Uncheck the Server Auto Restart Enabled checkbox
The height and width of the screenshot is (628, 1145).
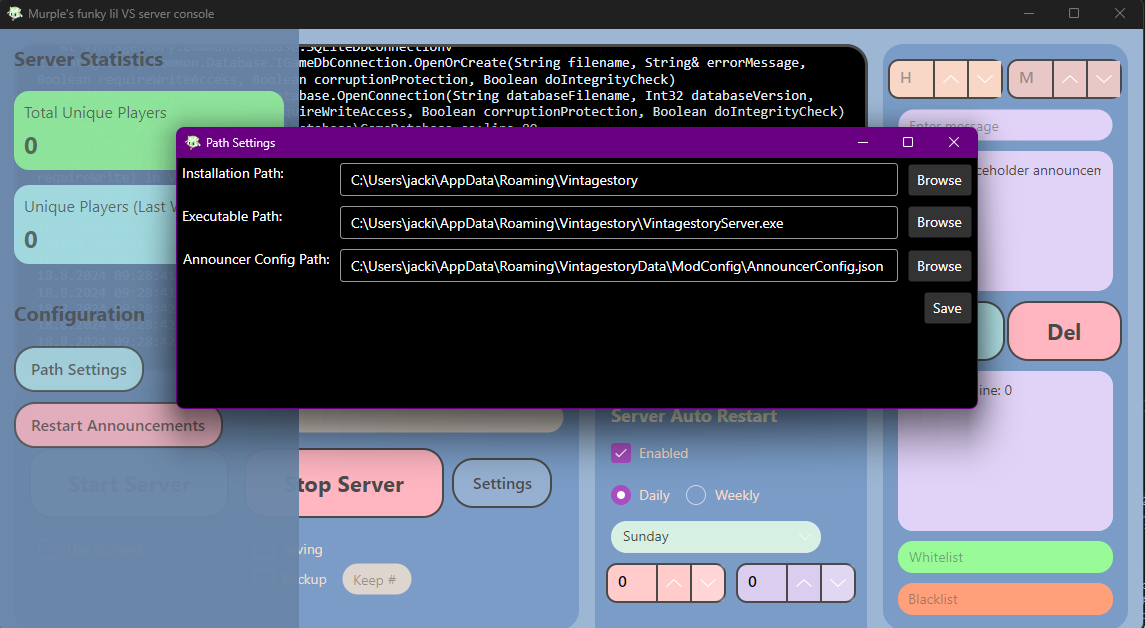coord(621,453)
